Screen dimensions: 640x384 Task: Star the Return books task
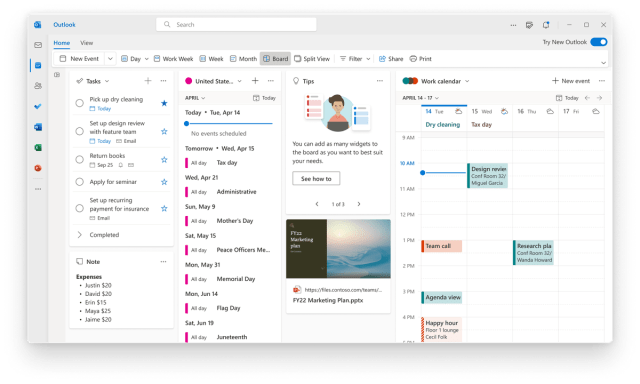164,160
